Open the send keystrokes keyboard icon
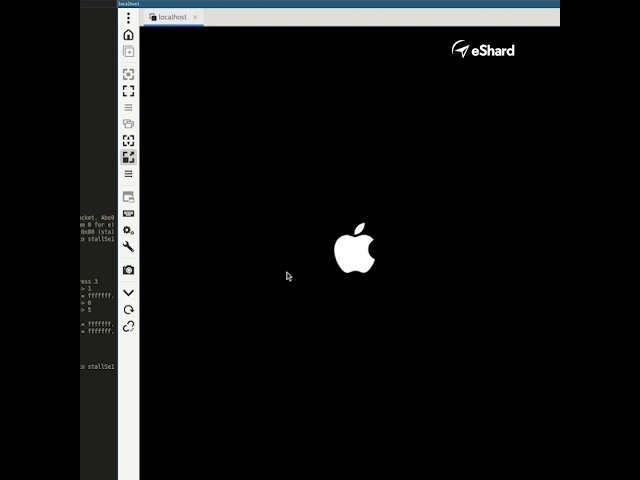This screenshot has width=640, height=480. coord(129,213)
